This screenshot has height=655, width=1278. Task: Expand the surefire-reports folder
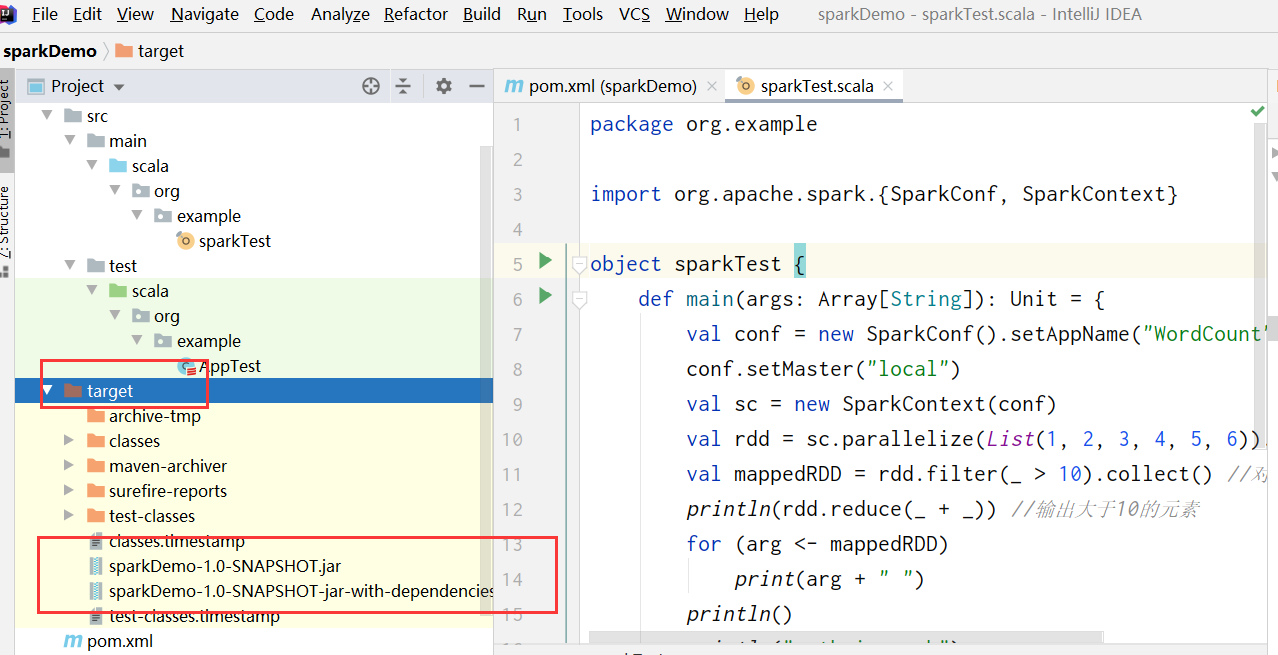[69, 491]
